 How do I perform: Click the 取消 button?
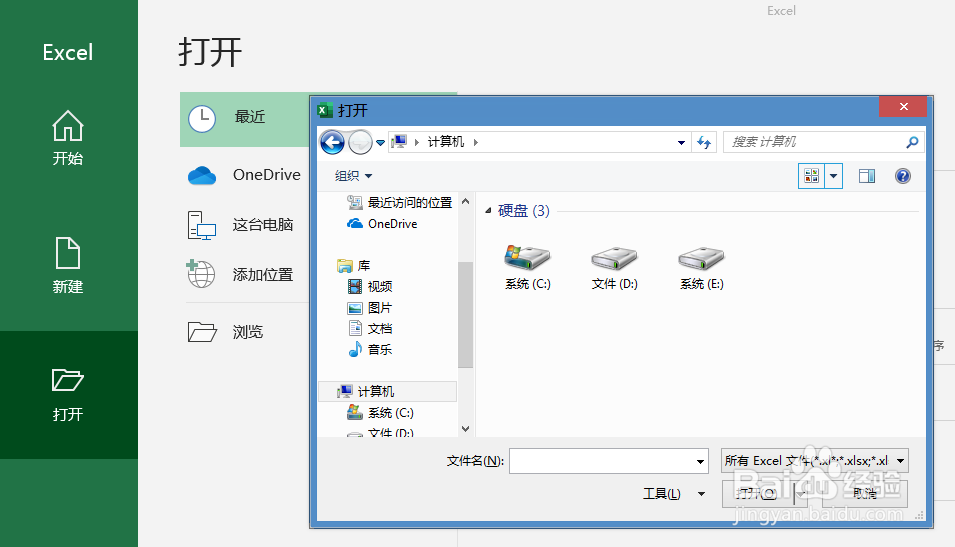[865, 493]
